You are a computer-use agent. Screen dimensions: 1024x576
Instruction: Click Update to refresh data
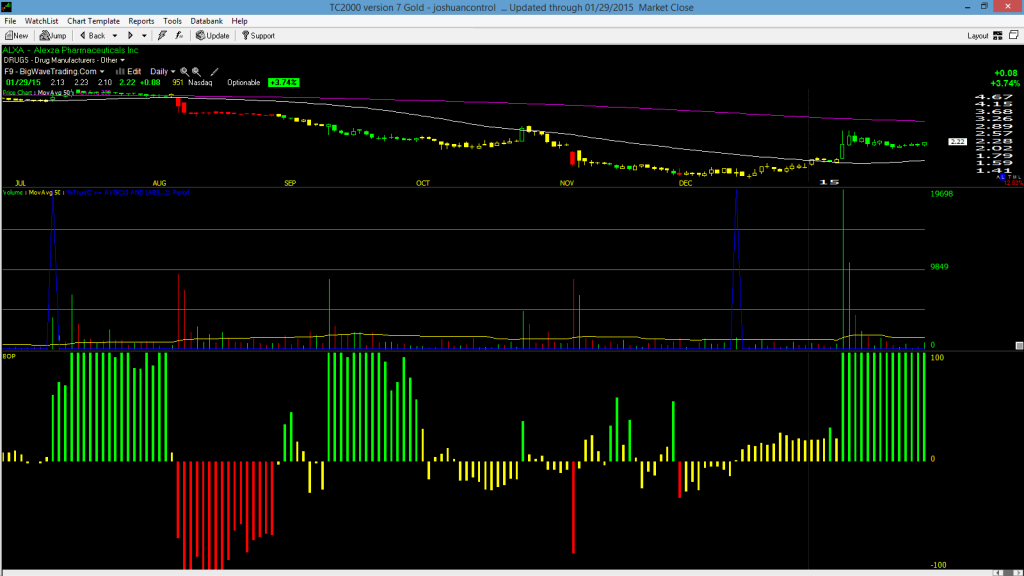[212, 36]
